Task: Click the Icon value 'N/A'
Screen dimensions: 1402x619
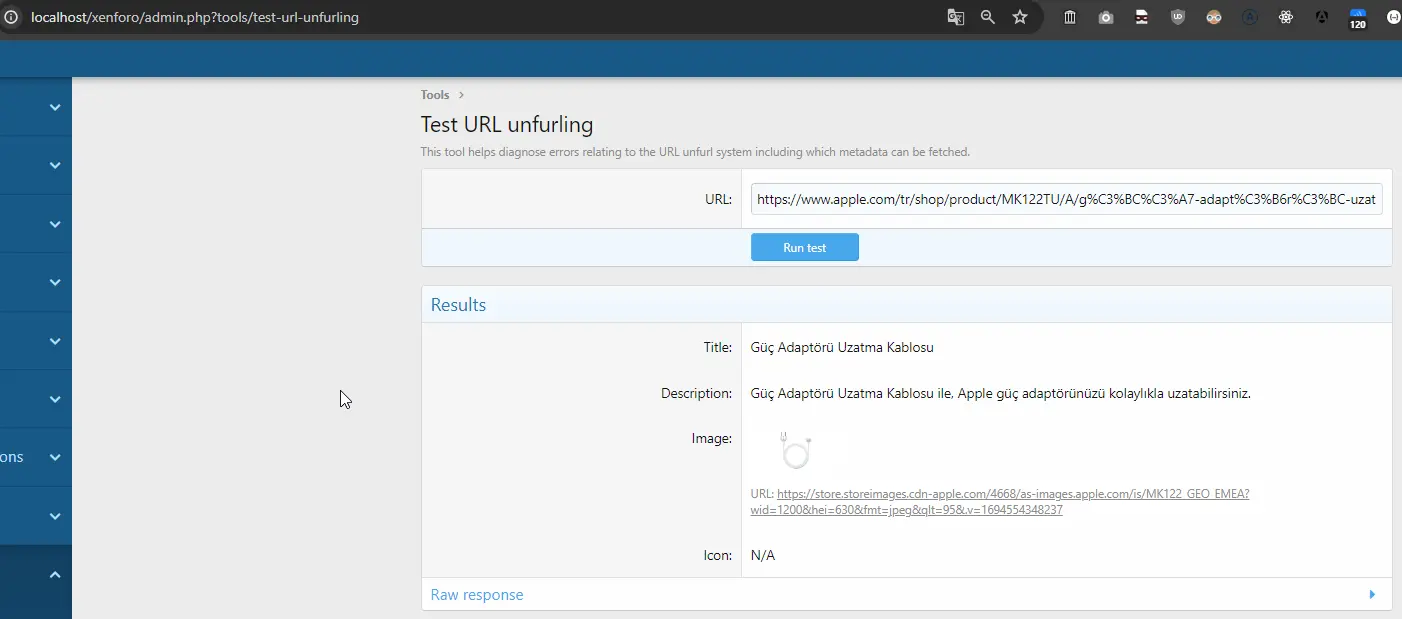Action: point(763,555)
